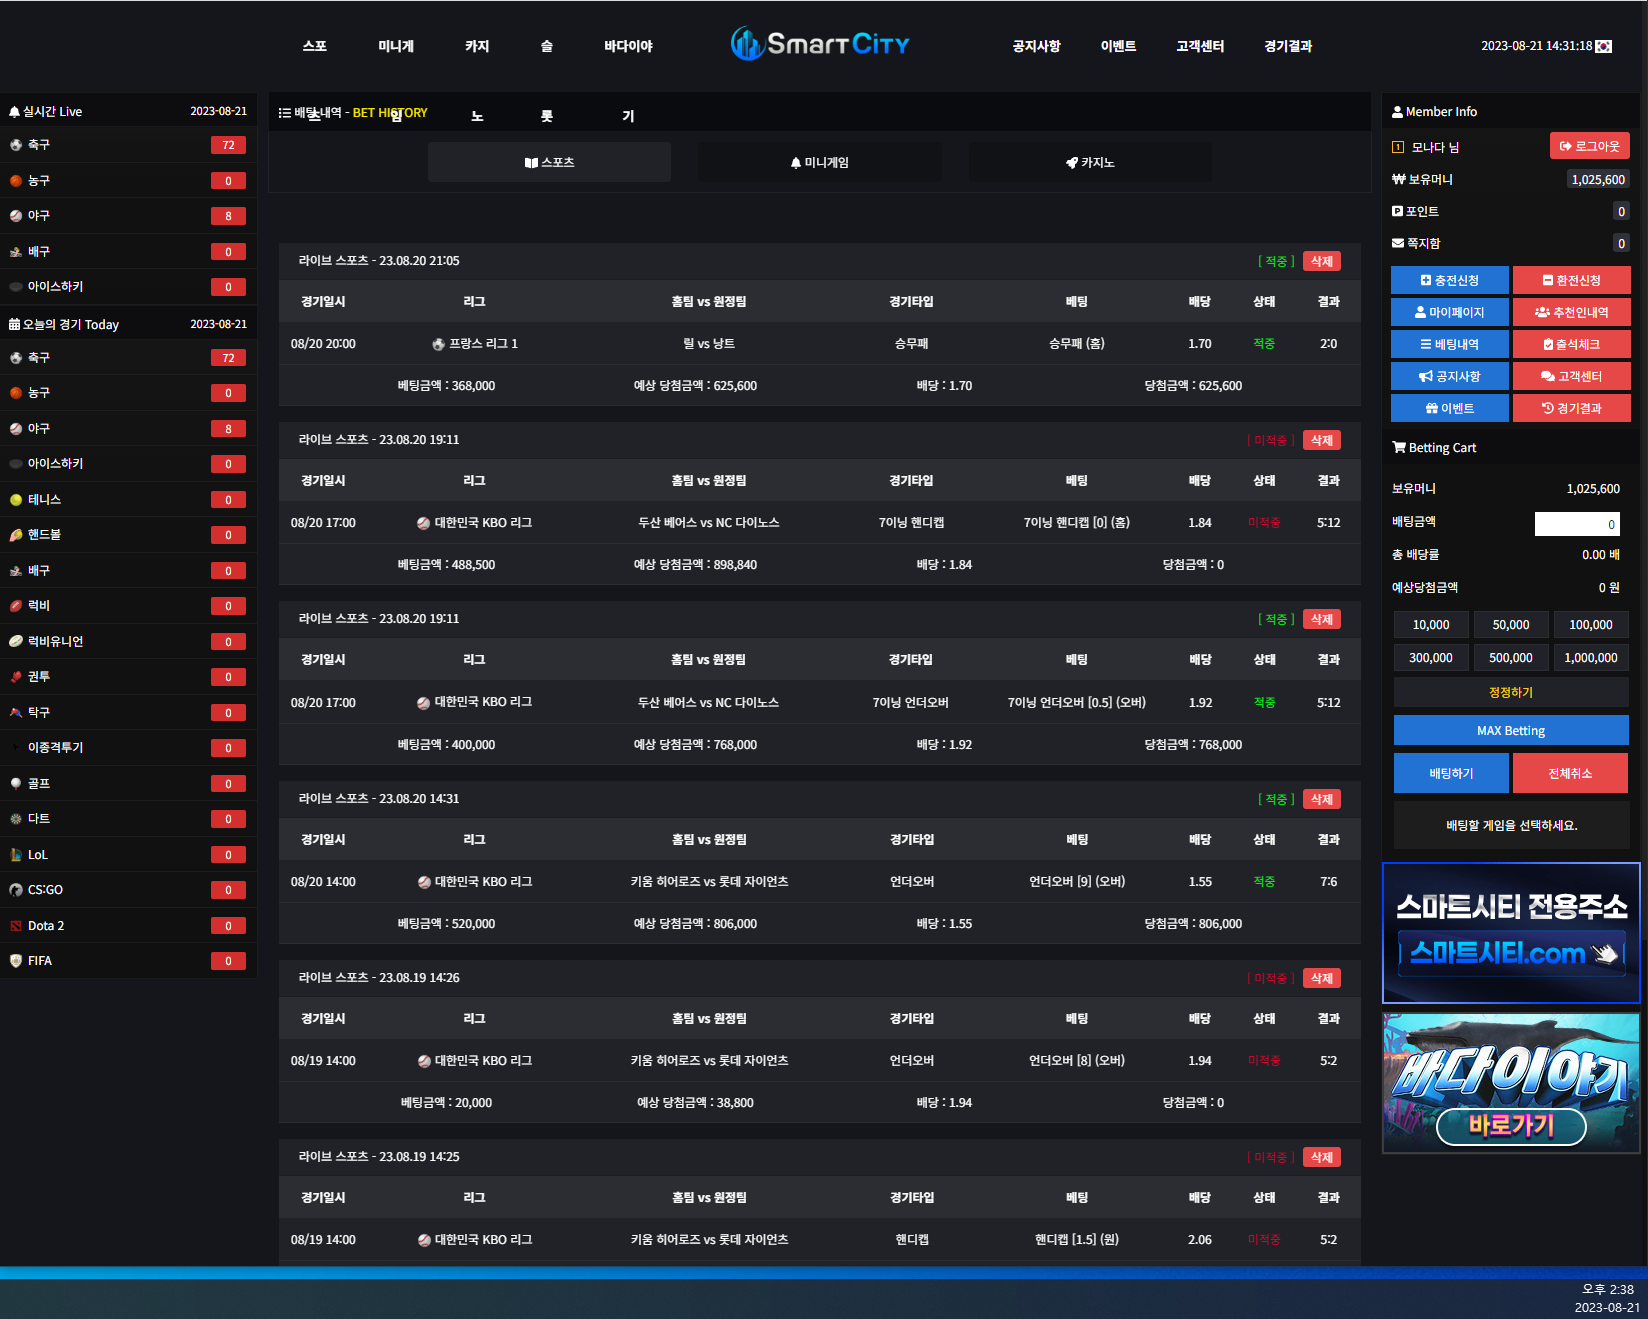Screen dimensions: 1648x1319
Task: Click the boxing glove icon next to 권투
Action: (16, 677)
